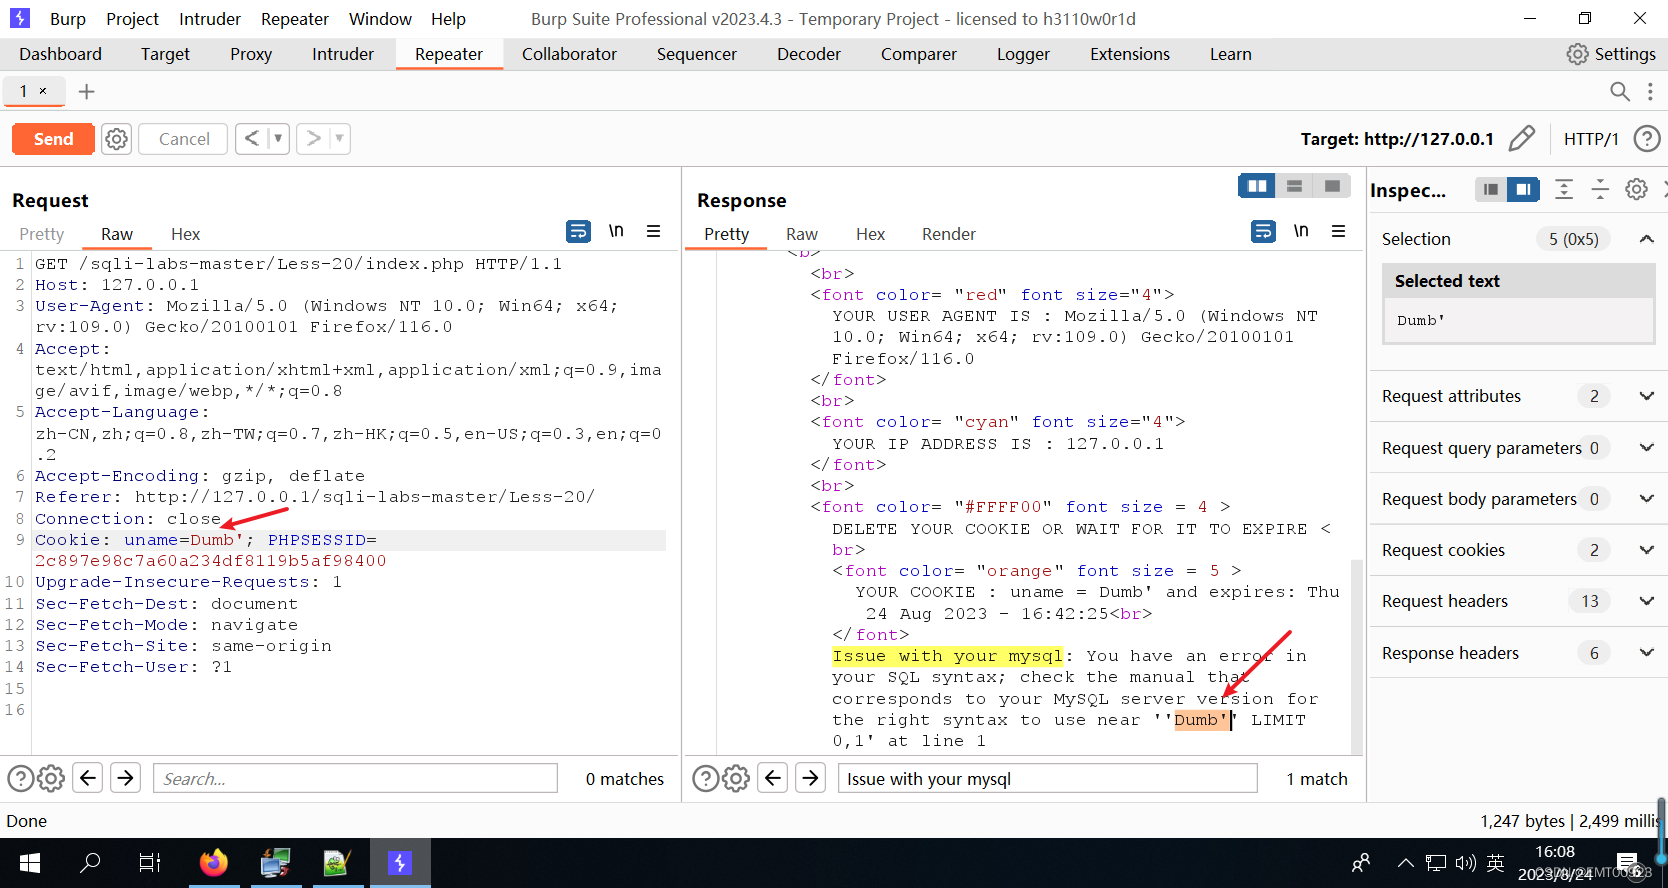
Task: Edit target with pencil icon
Action: click(1521, 139)
